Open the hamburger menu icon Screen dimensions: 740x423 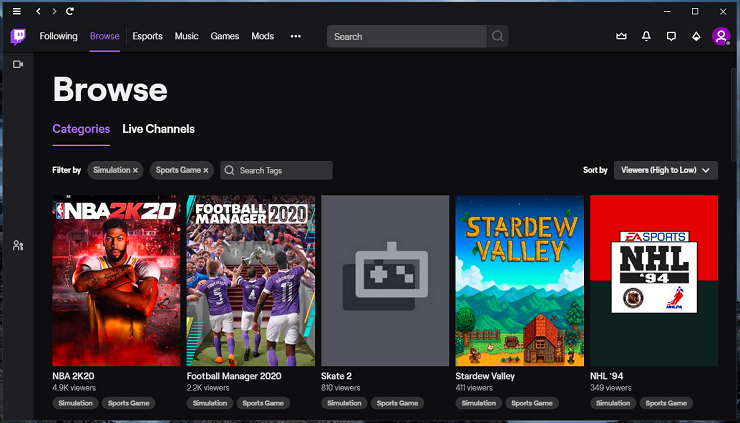click(17, 11)
